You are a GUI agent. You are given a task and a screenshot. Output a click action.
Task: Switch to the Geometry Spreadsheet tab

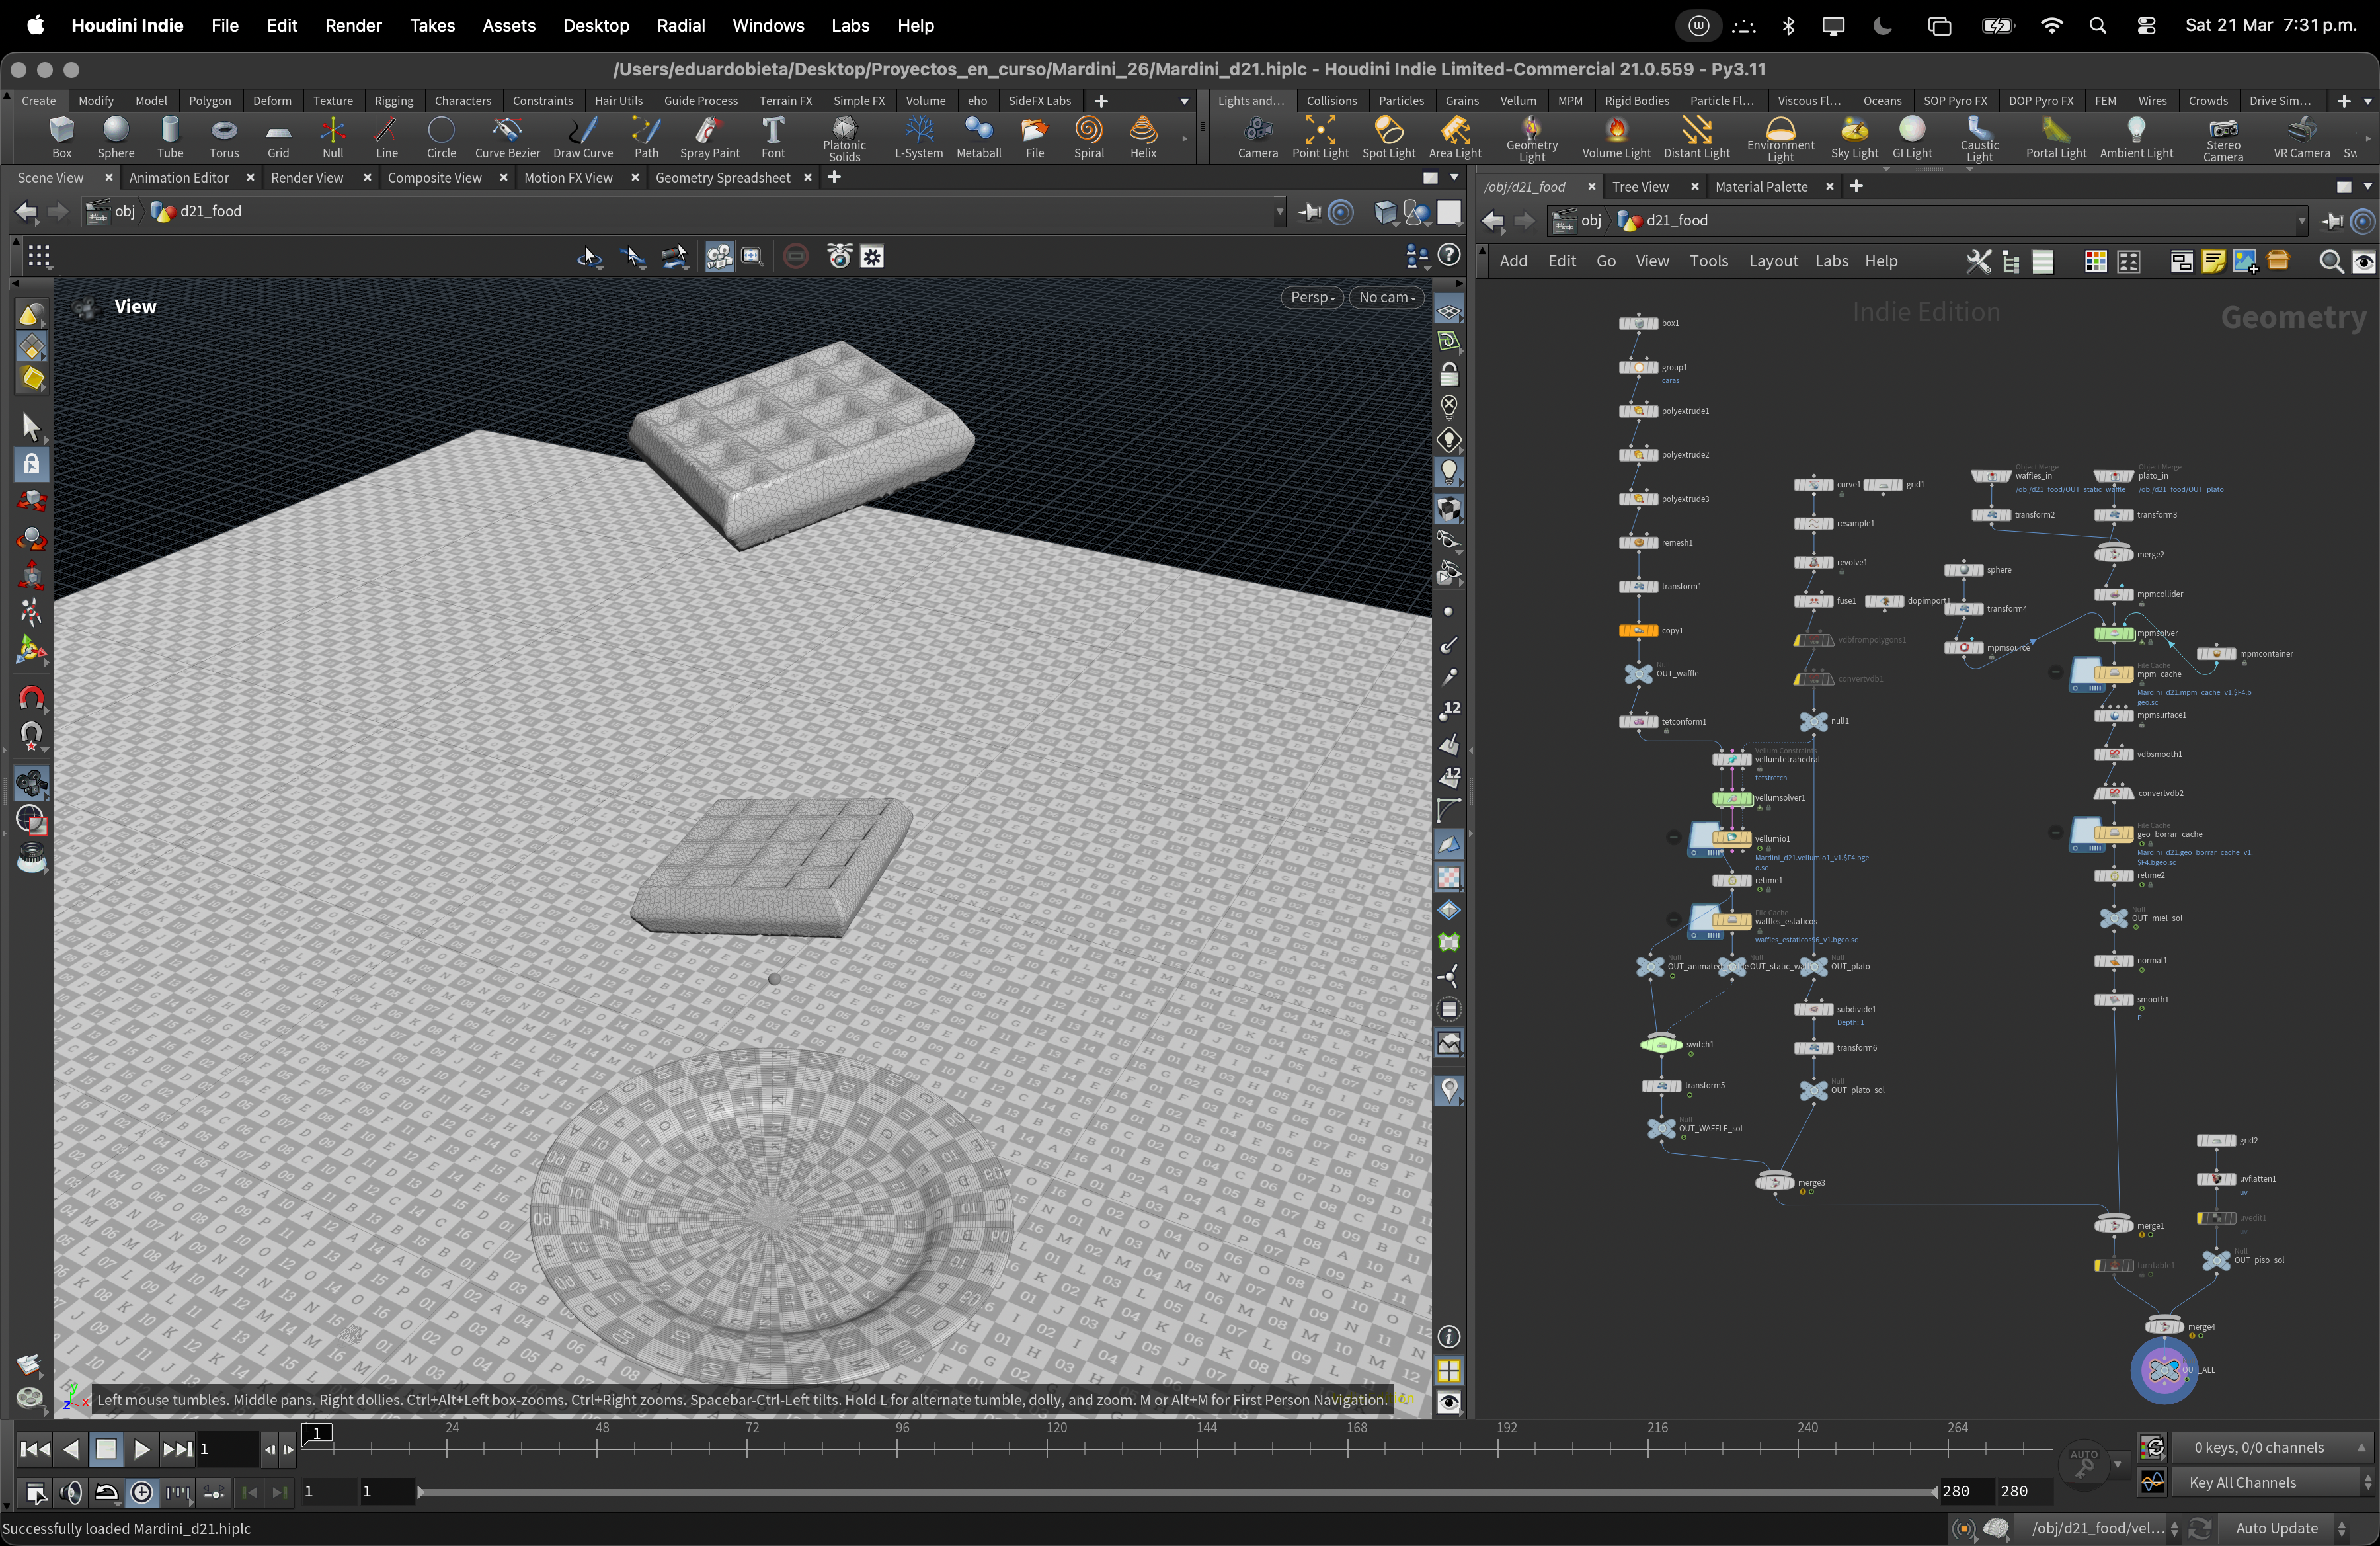(x=722, y=178)
